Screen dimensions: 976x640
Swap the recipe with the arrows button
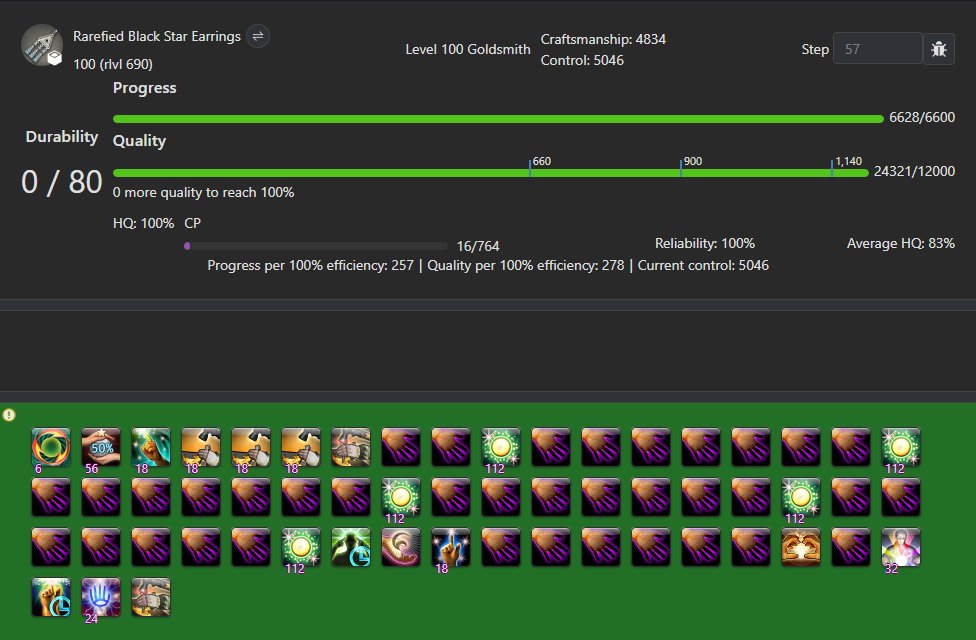pyautogui.click(x=258, y=36)
